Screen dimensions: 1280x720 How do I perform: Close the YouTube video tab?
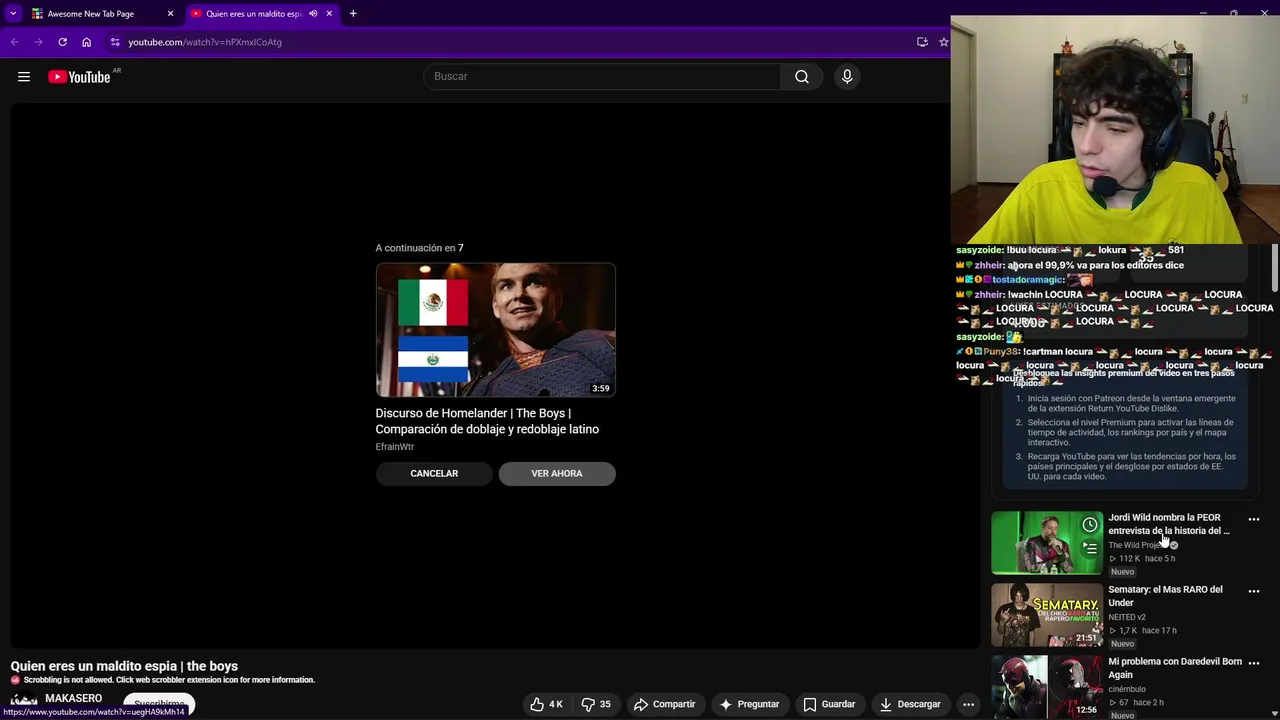329,14
